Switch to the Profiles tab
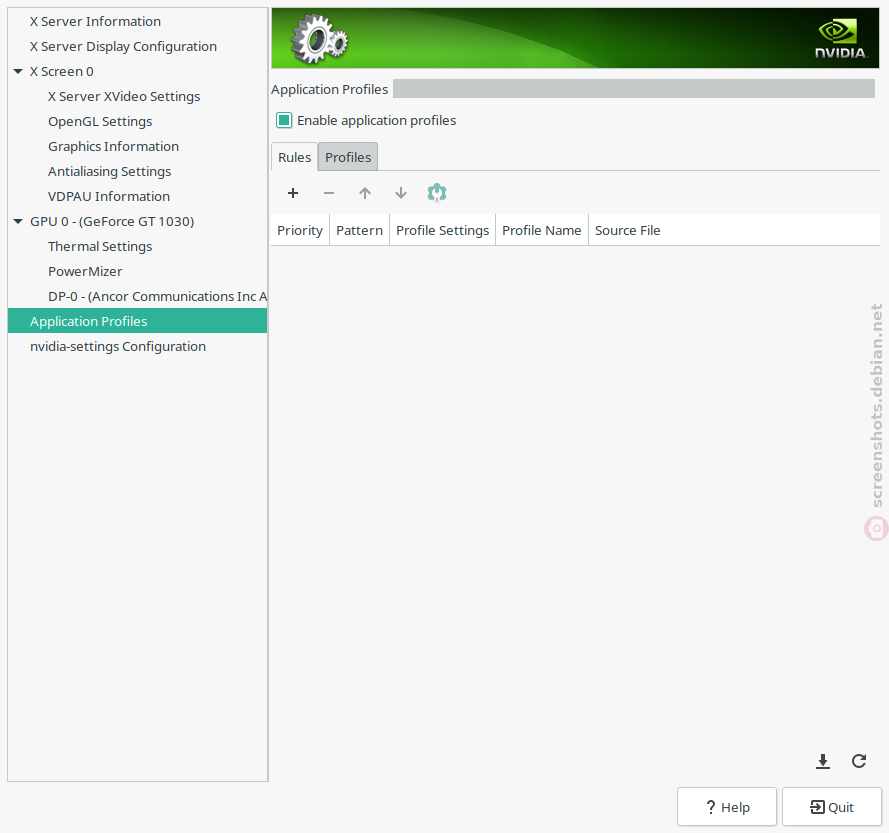This screenshot has width=889, height=833. pos(348,157)
